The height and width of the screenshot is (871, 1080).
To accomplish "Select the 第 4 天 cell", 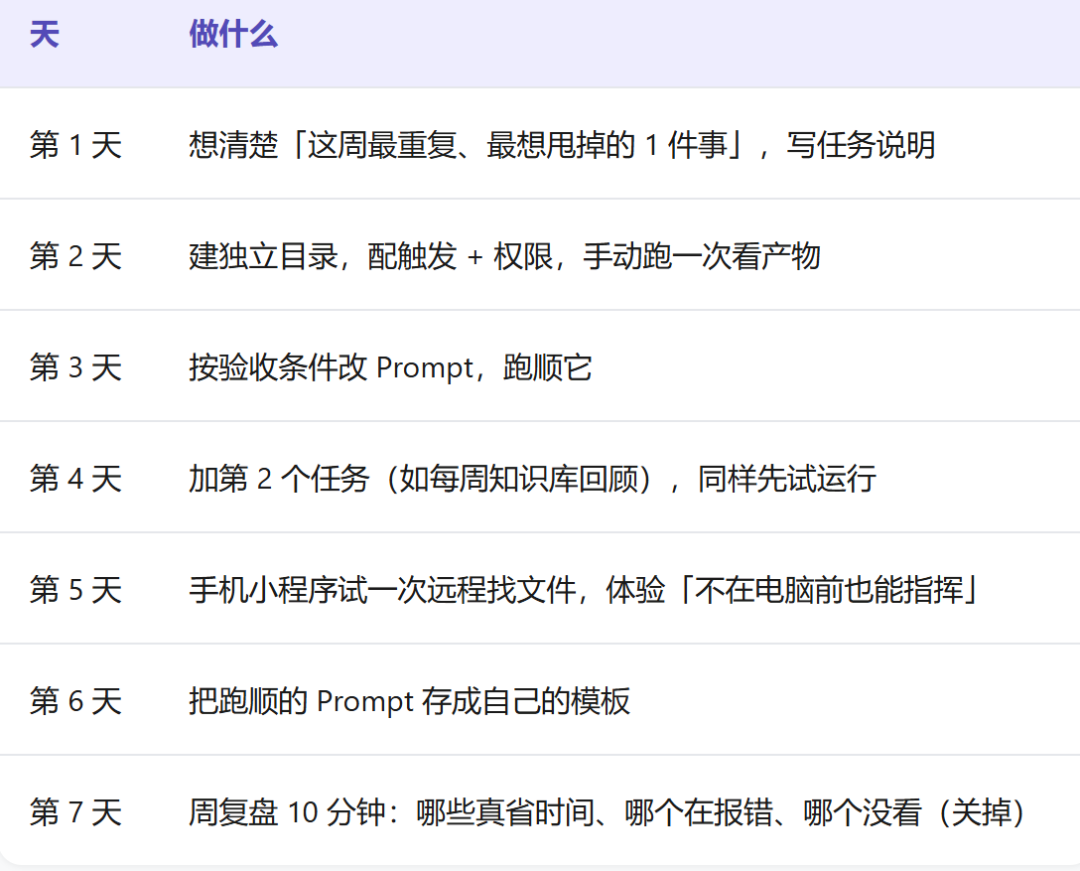I will pos(76,479).
